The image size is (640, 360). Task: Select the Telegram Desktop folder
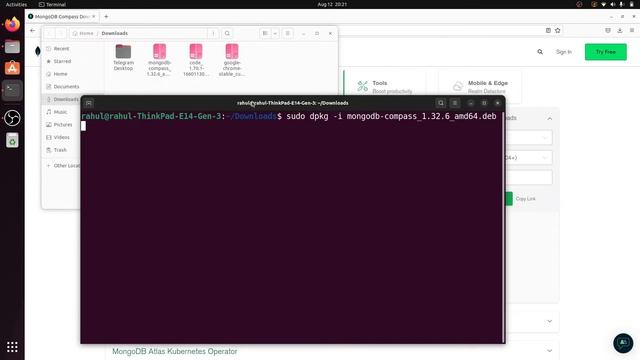click(x=123, y=58)
